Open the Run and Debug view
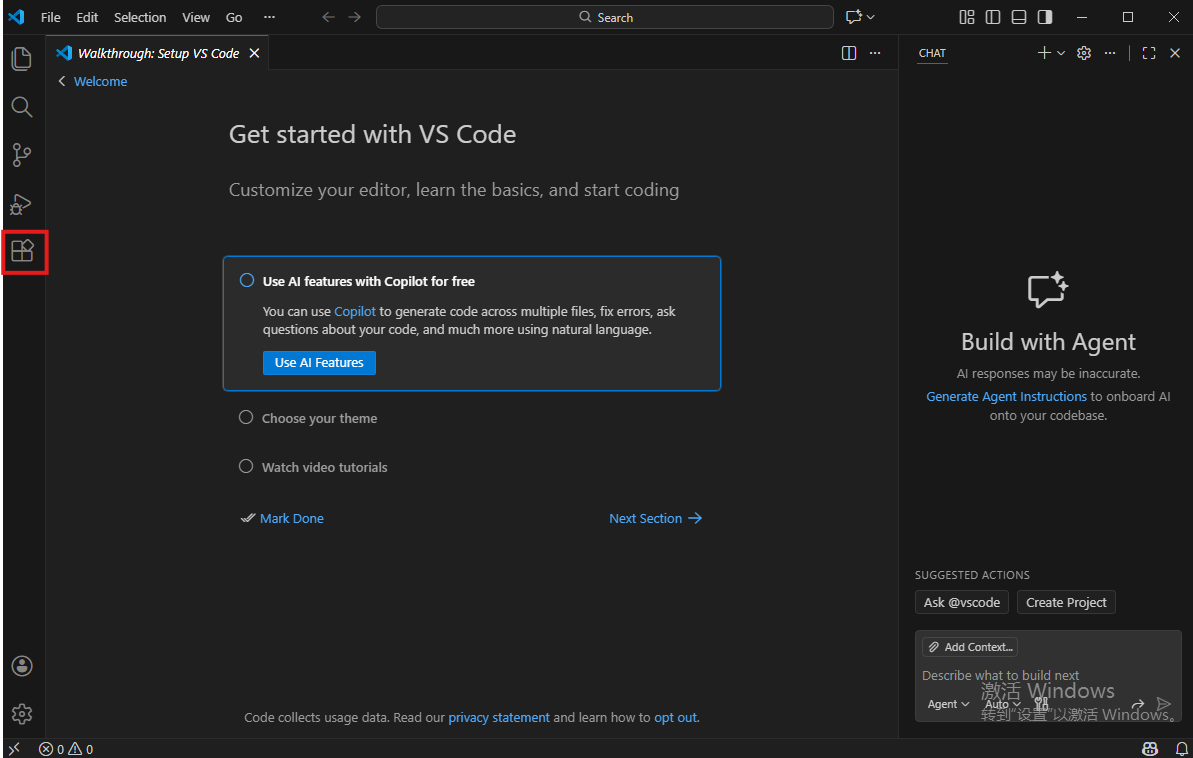The width and height of the screenshot is (1193, 758). (22, 204)
